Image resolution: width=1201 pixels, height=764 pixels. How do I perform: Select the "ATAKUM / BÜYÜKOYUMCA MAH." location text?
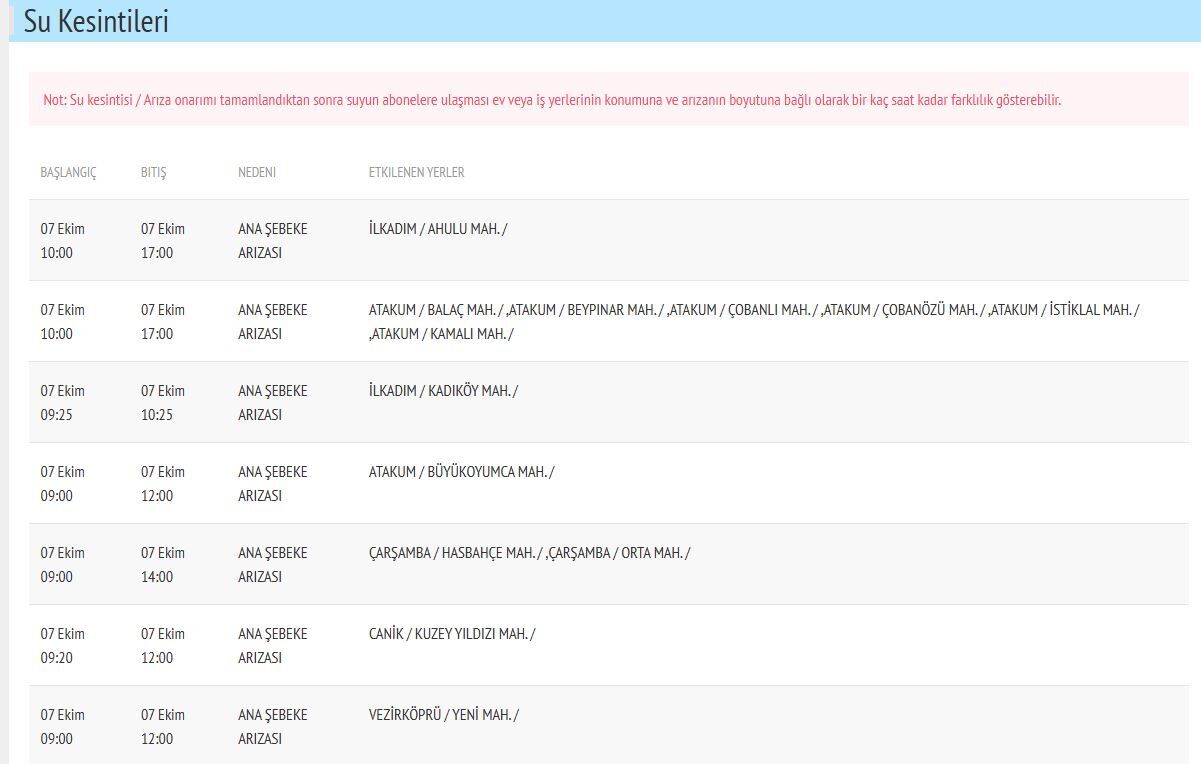click(x=461, y=472)
